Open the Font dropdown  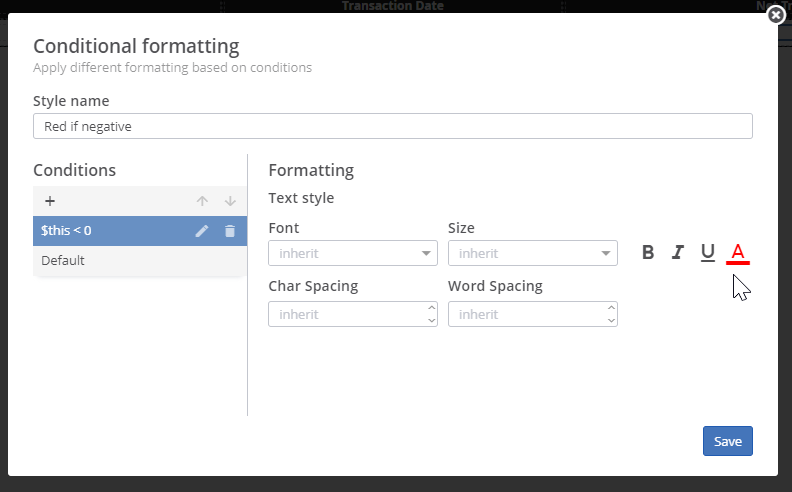click(x=353, y=254)
